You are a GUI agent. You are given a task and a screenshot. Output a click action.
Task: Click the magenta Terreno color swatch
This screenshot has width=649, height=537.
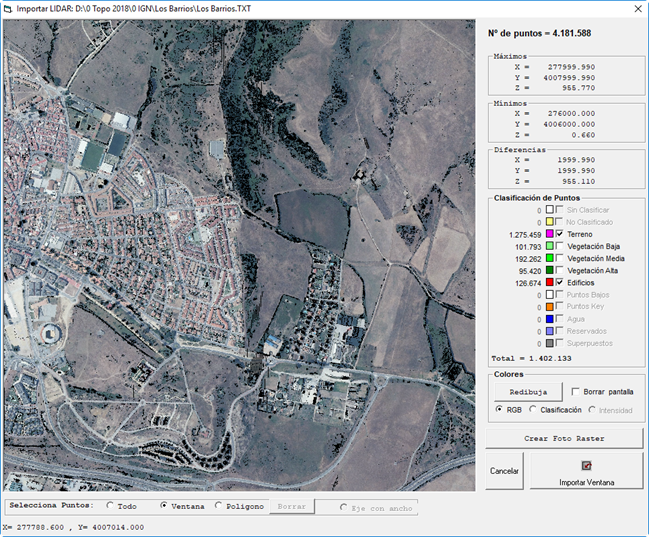550,234
